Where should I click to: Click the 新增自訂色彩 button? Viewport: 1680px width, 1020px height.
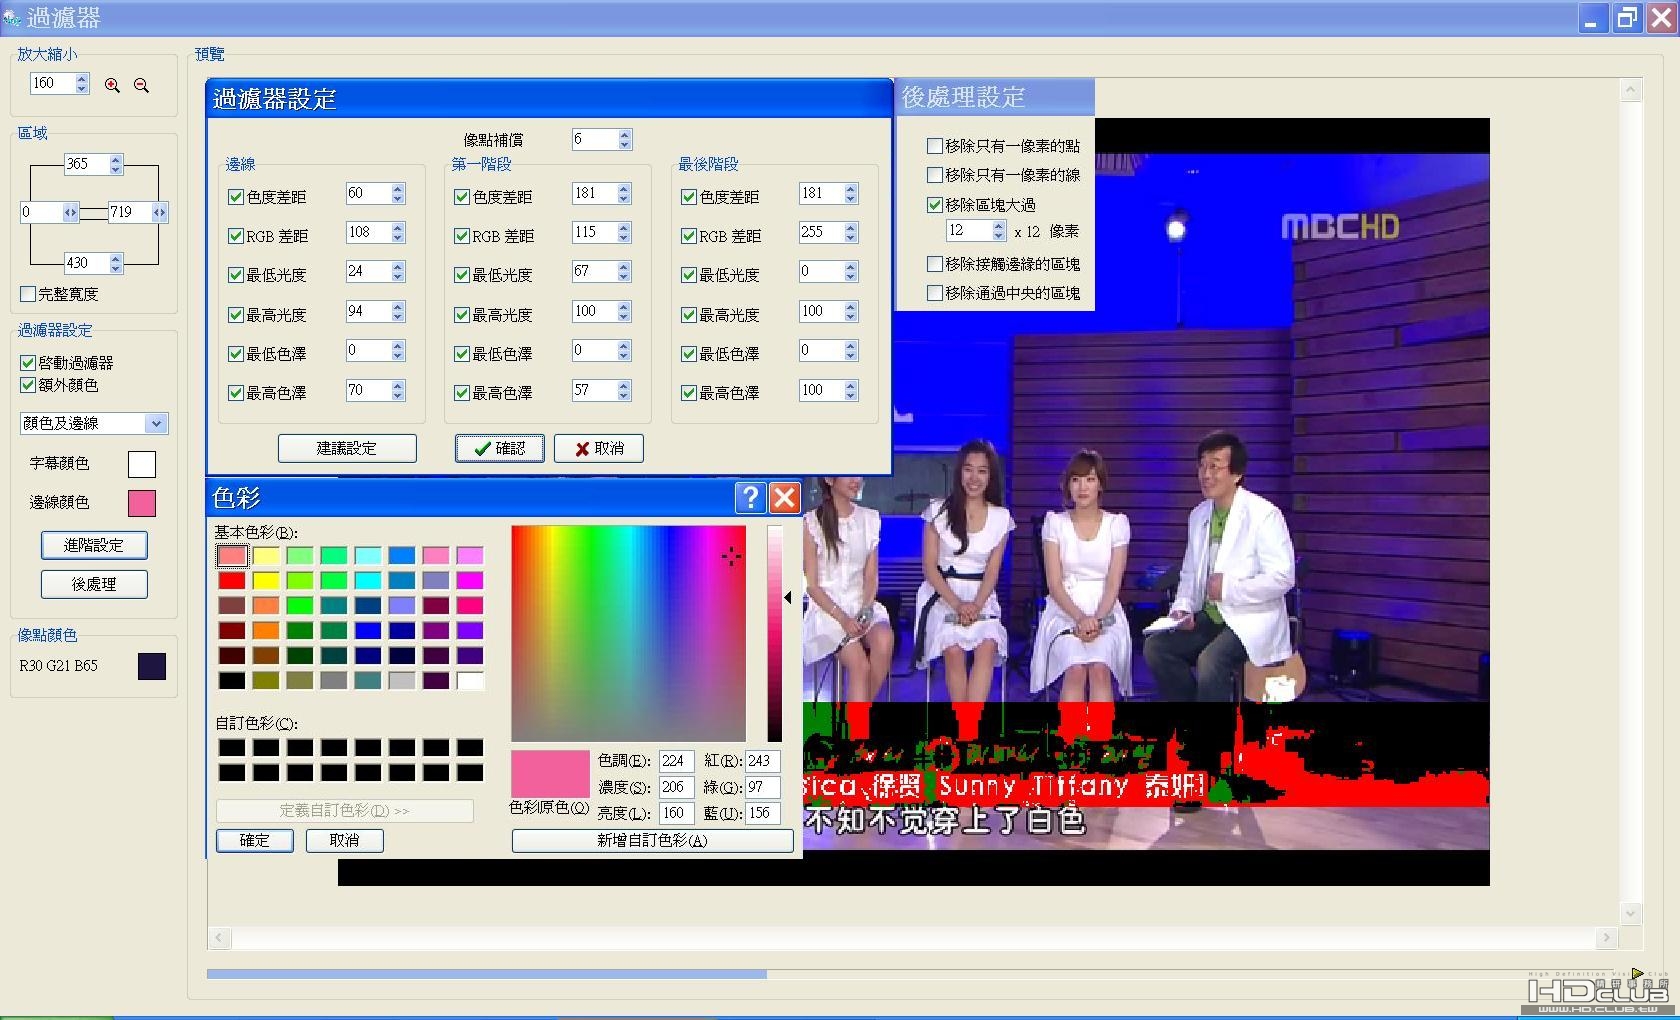coord(652,840)
